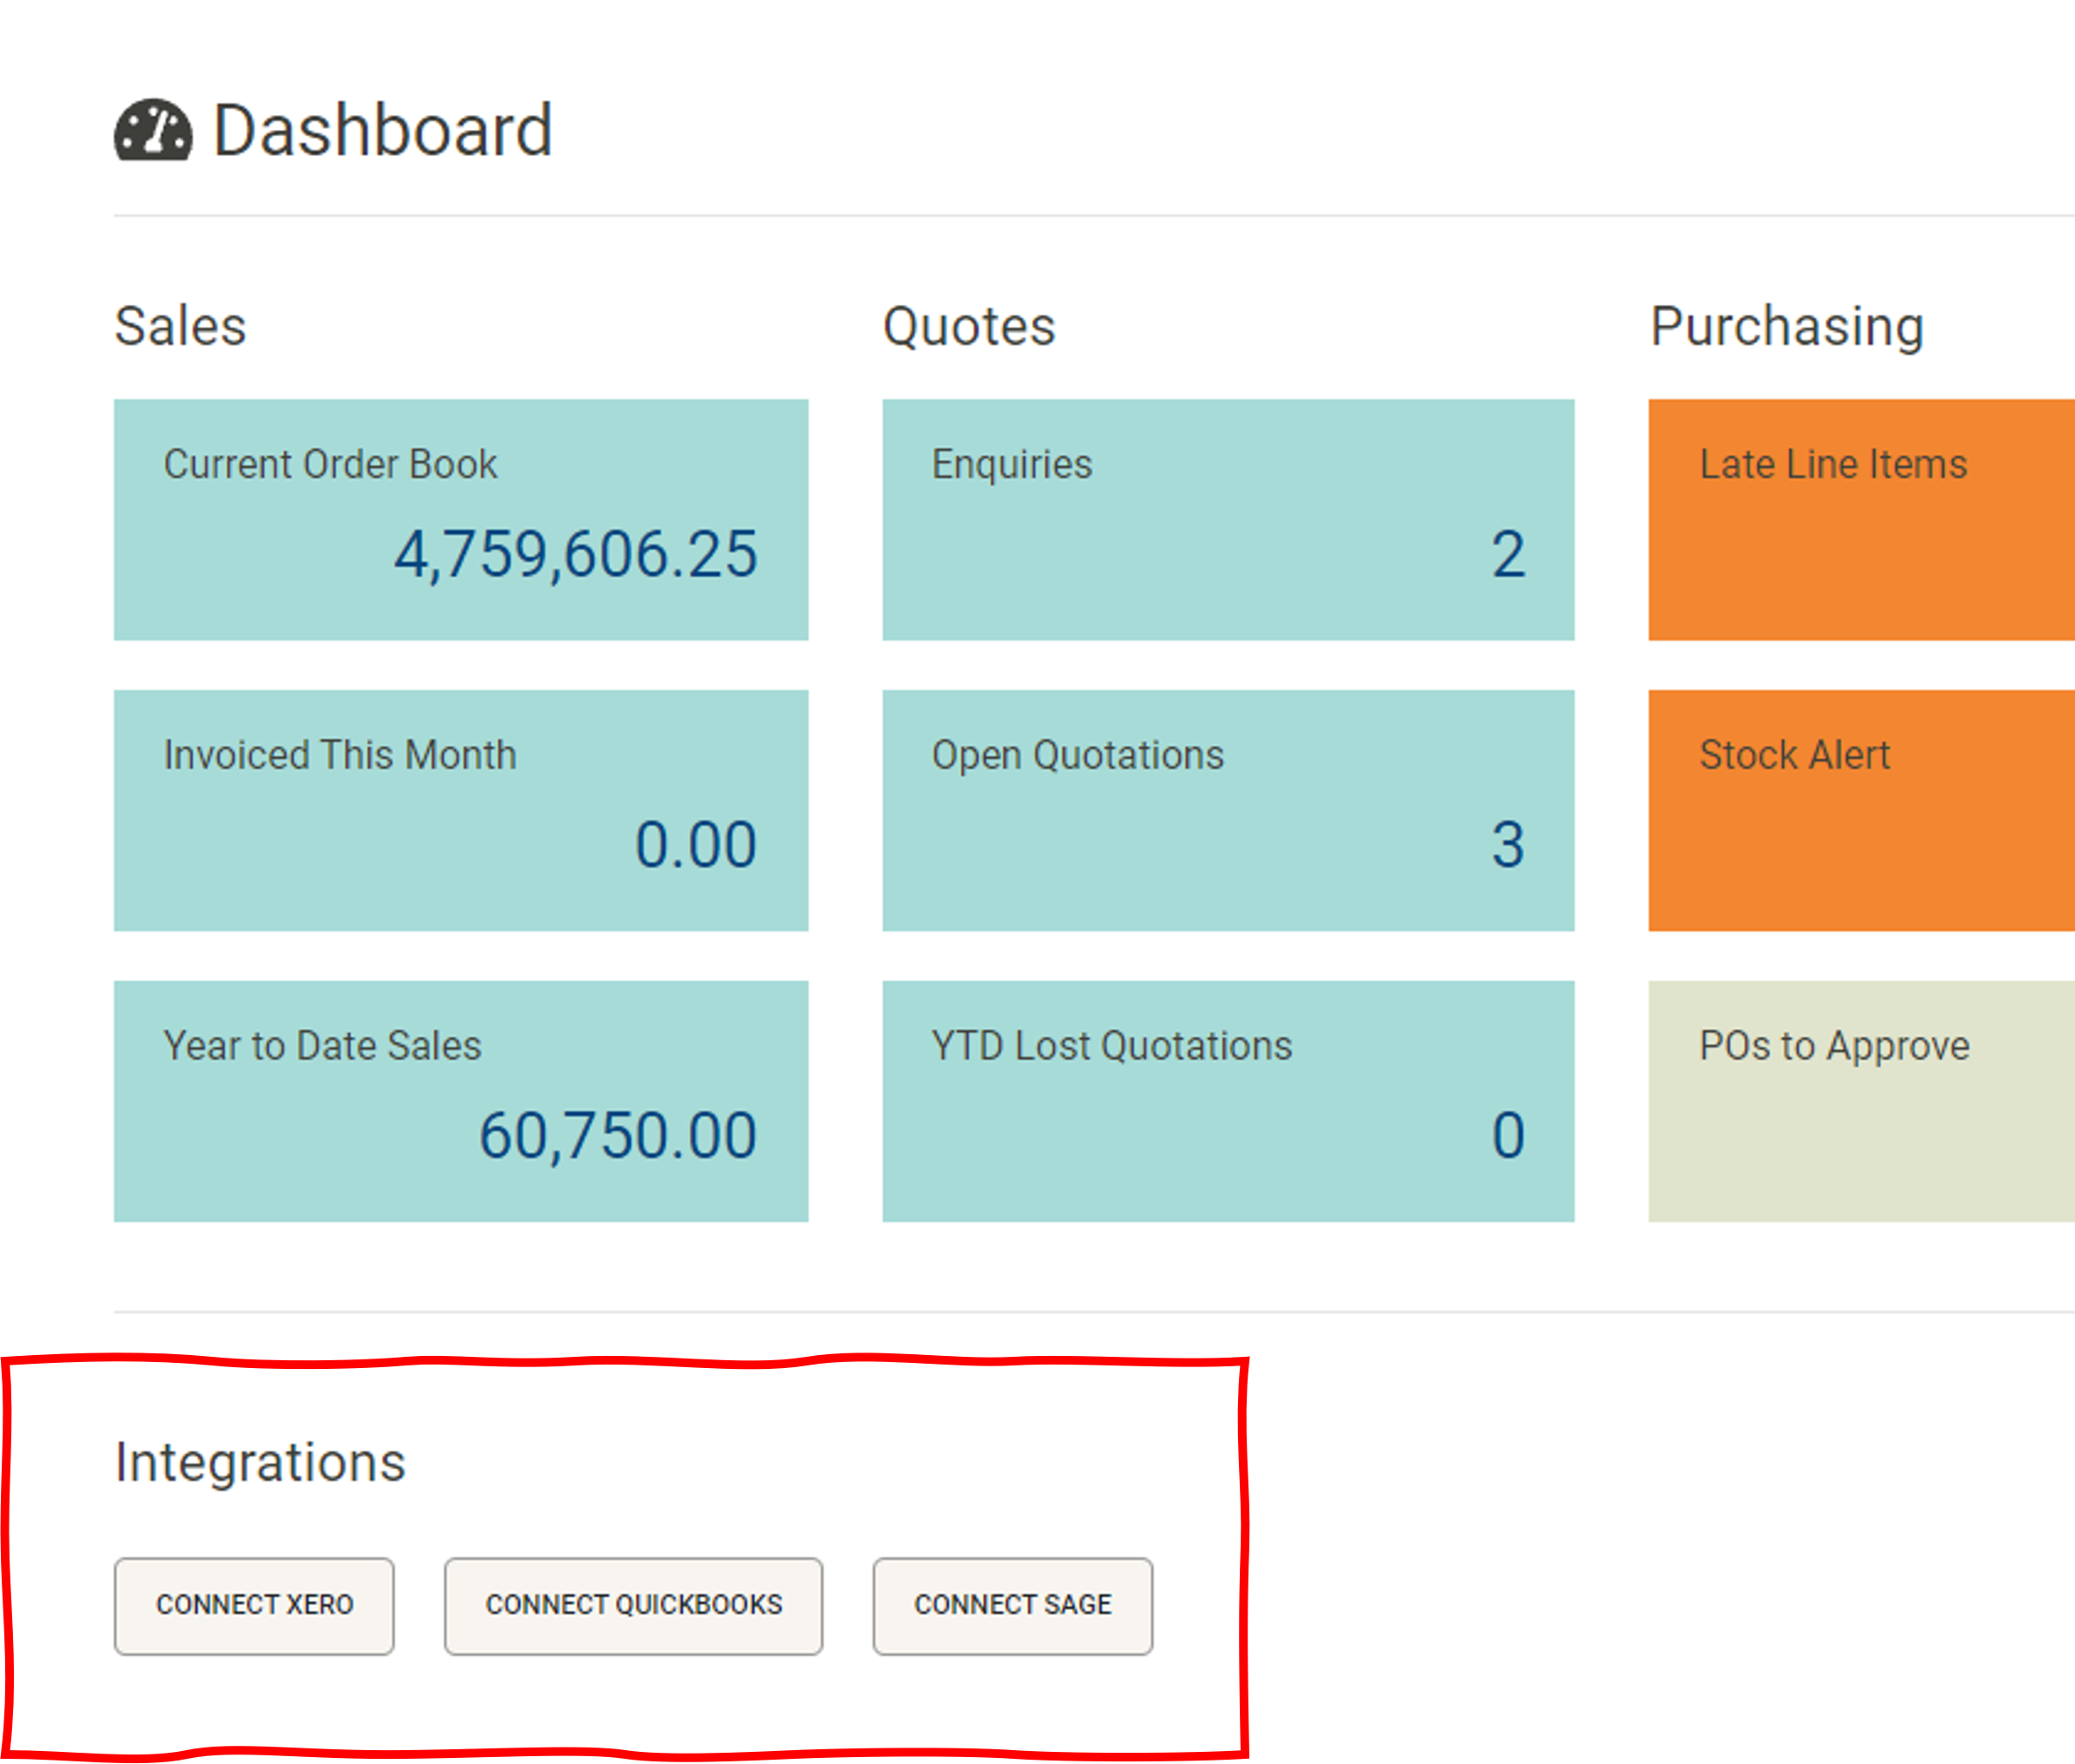Click the Connect Xero button
Screen dimensions: 2075x1764
tap(254, 1605)
